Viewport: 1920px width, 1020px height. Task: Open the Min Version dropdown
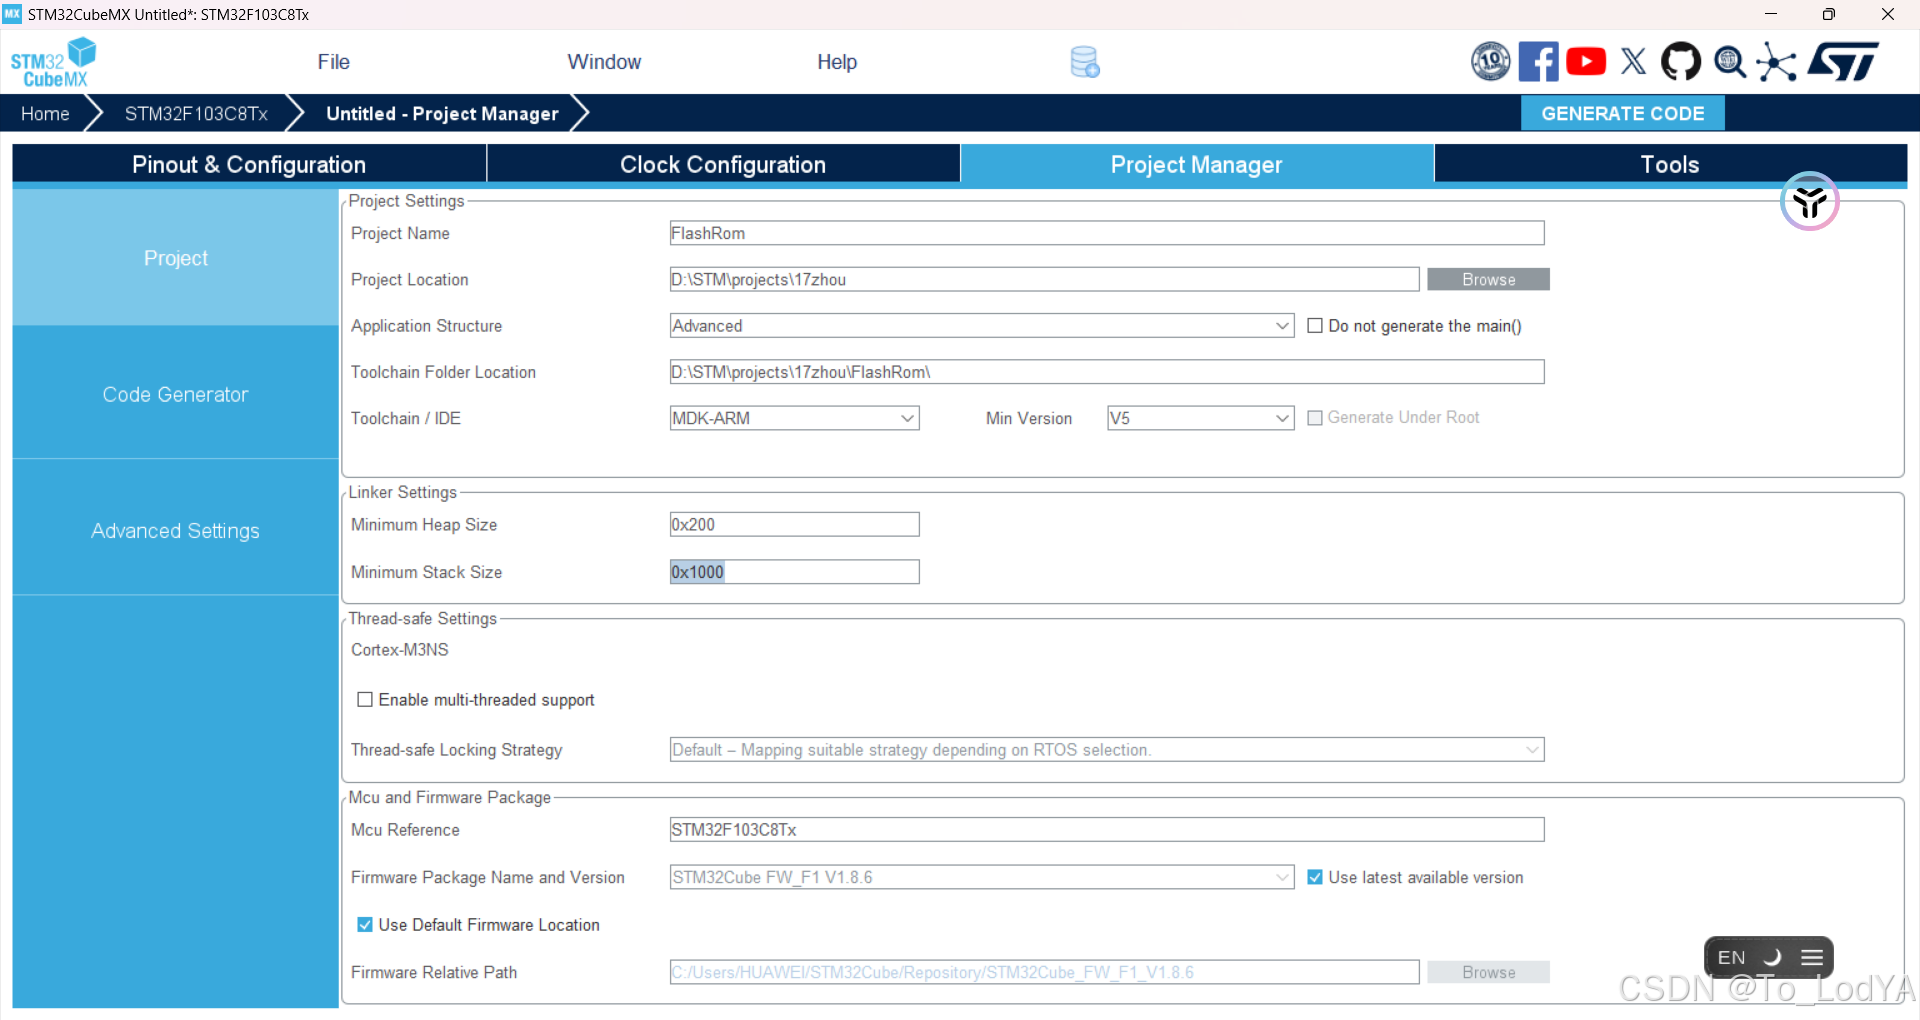click(1200, 418)
